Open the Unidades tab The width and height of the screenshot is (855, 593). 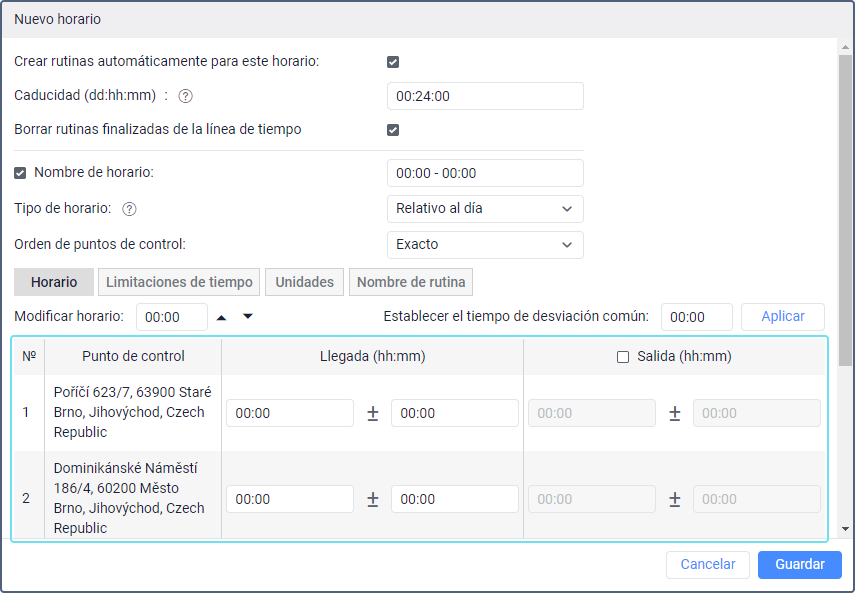tap(305, 282)
